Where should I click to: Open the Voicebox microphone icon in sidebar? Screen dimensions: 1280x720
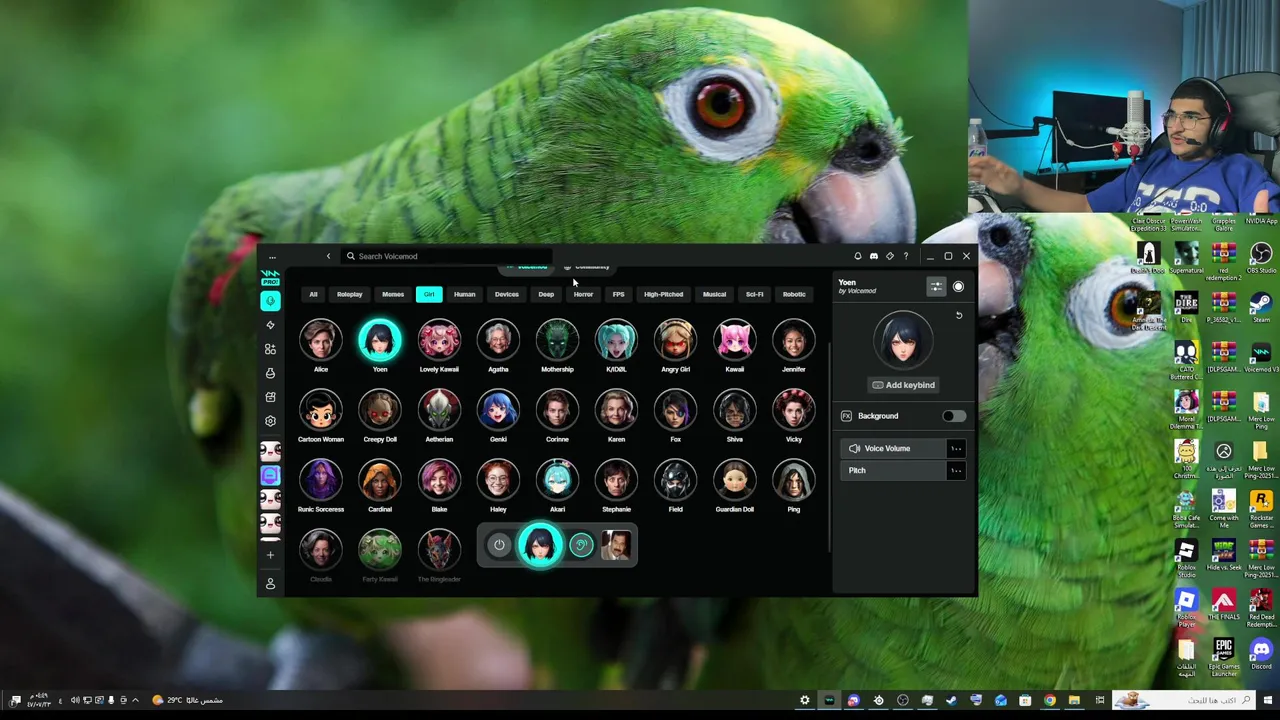pos(270,301)
